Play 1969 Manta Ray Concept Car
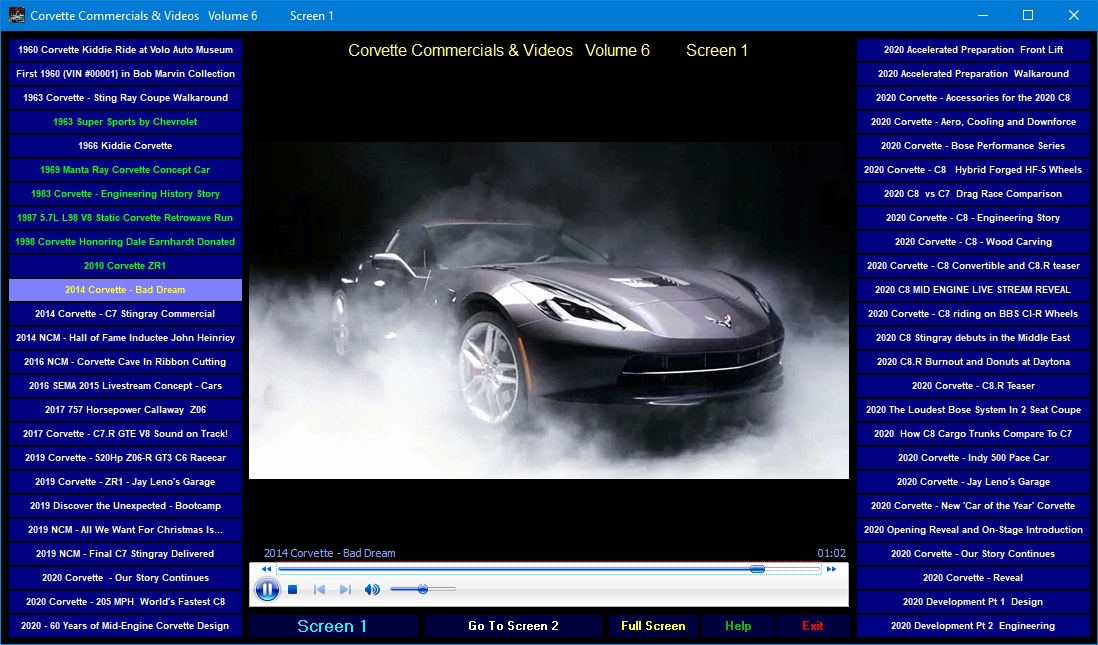This screenshot has width=1098, height=645. coord(125,169)
